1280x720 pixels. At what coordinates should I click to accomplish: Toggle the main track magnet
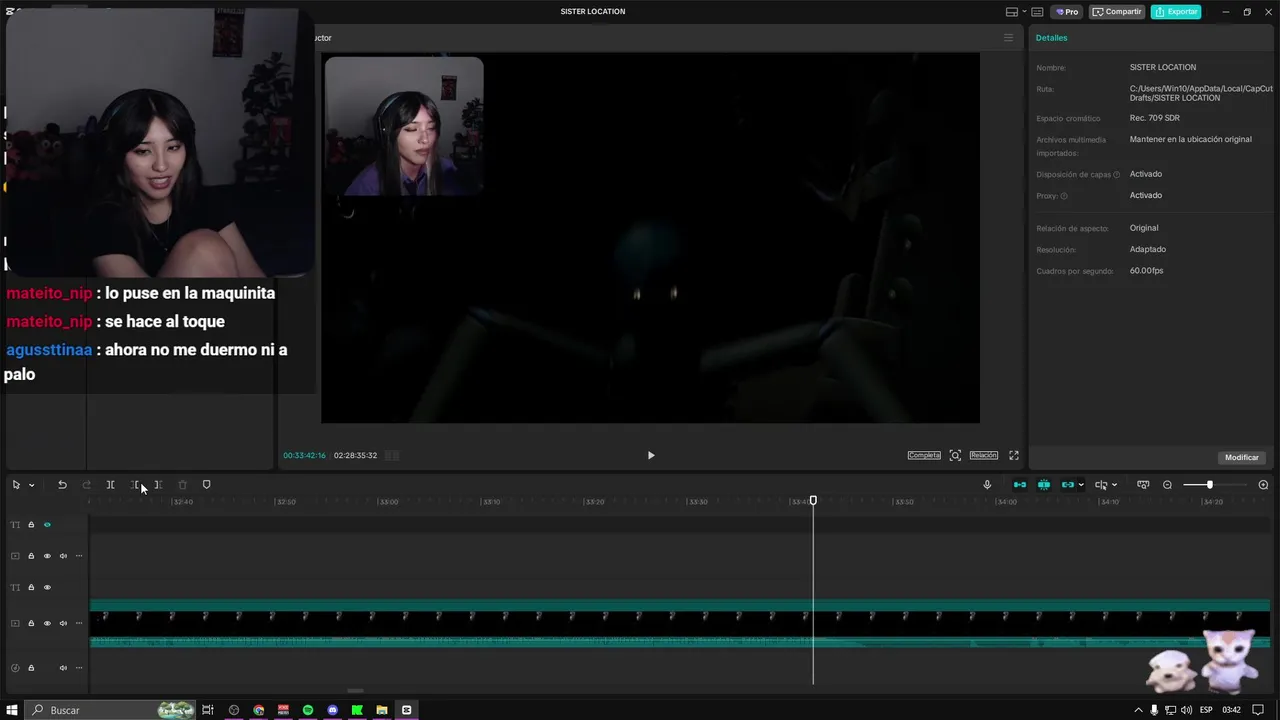coord(1020,485)
